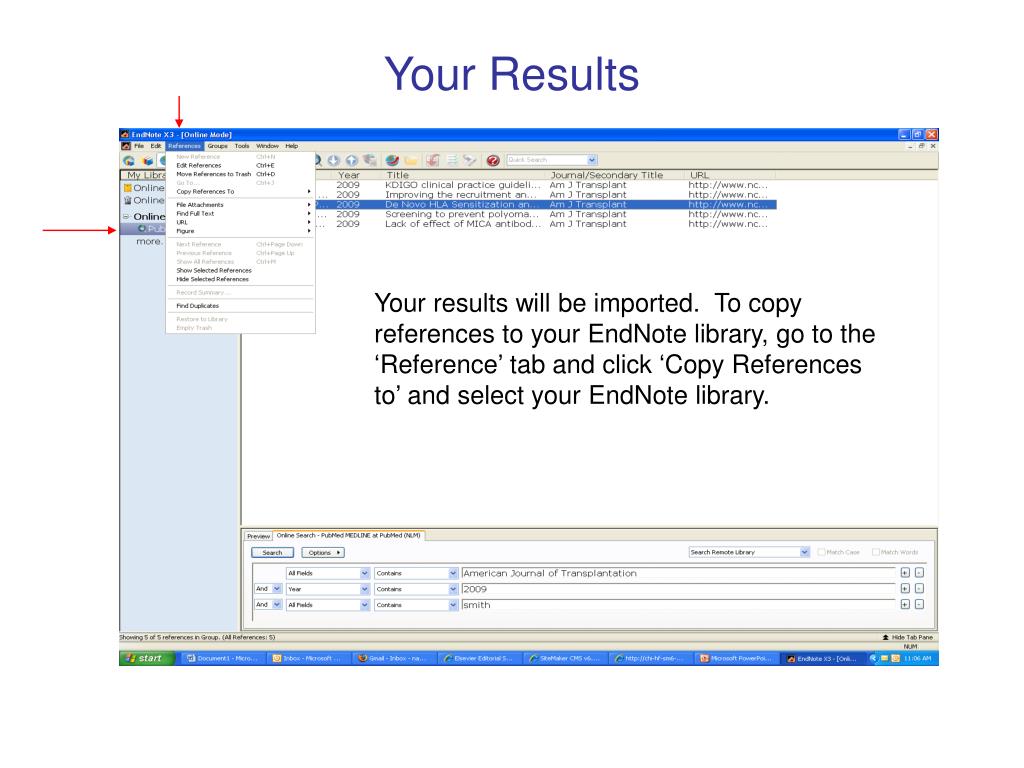Click the second mode icon in toolbar

(x=148, y=160)
